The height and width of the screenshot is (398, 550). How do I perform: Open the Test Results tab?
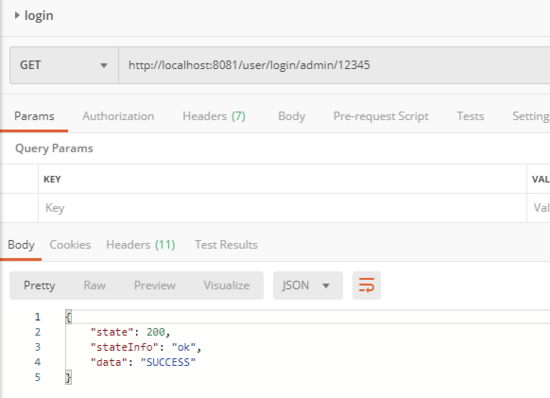[226, 245]
